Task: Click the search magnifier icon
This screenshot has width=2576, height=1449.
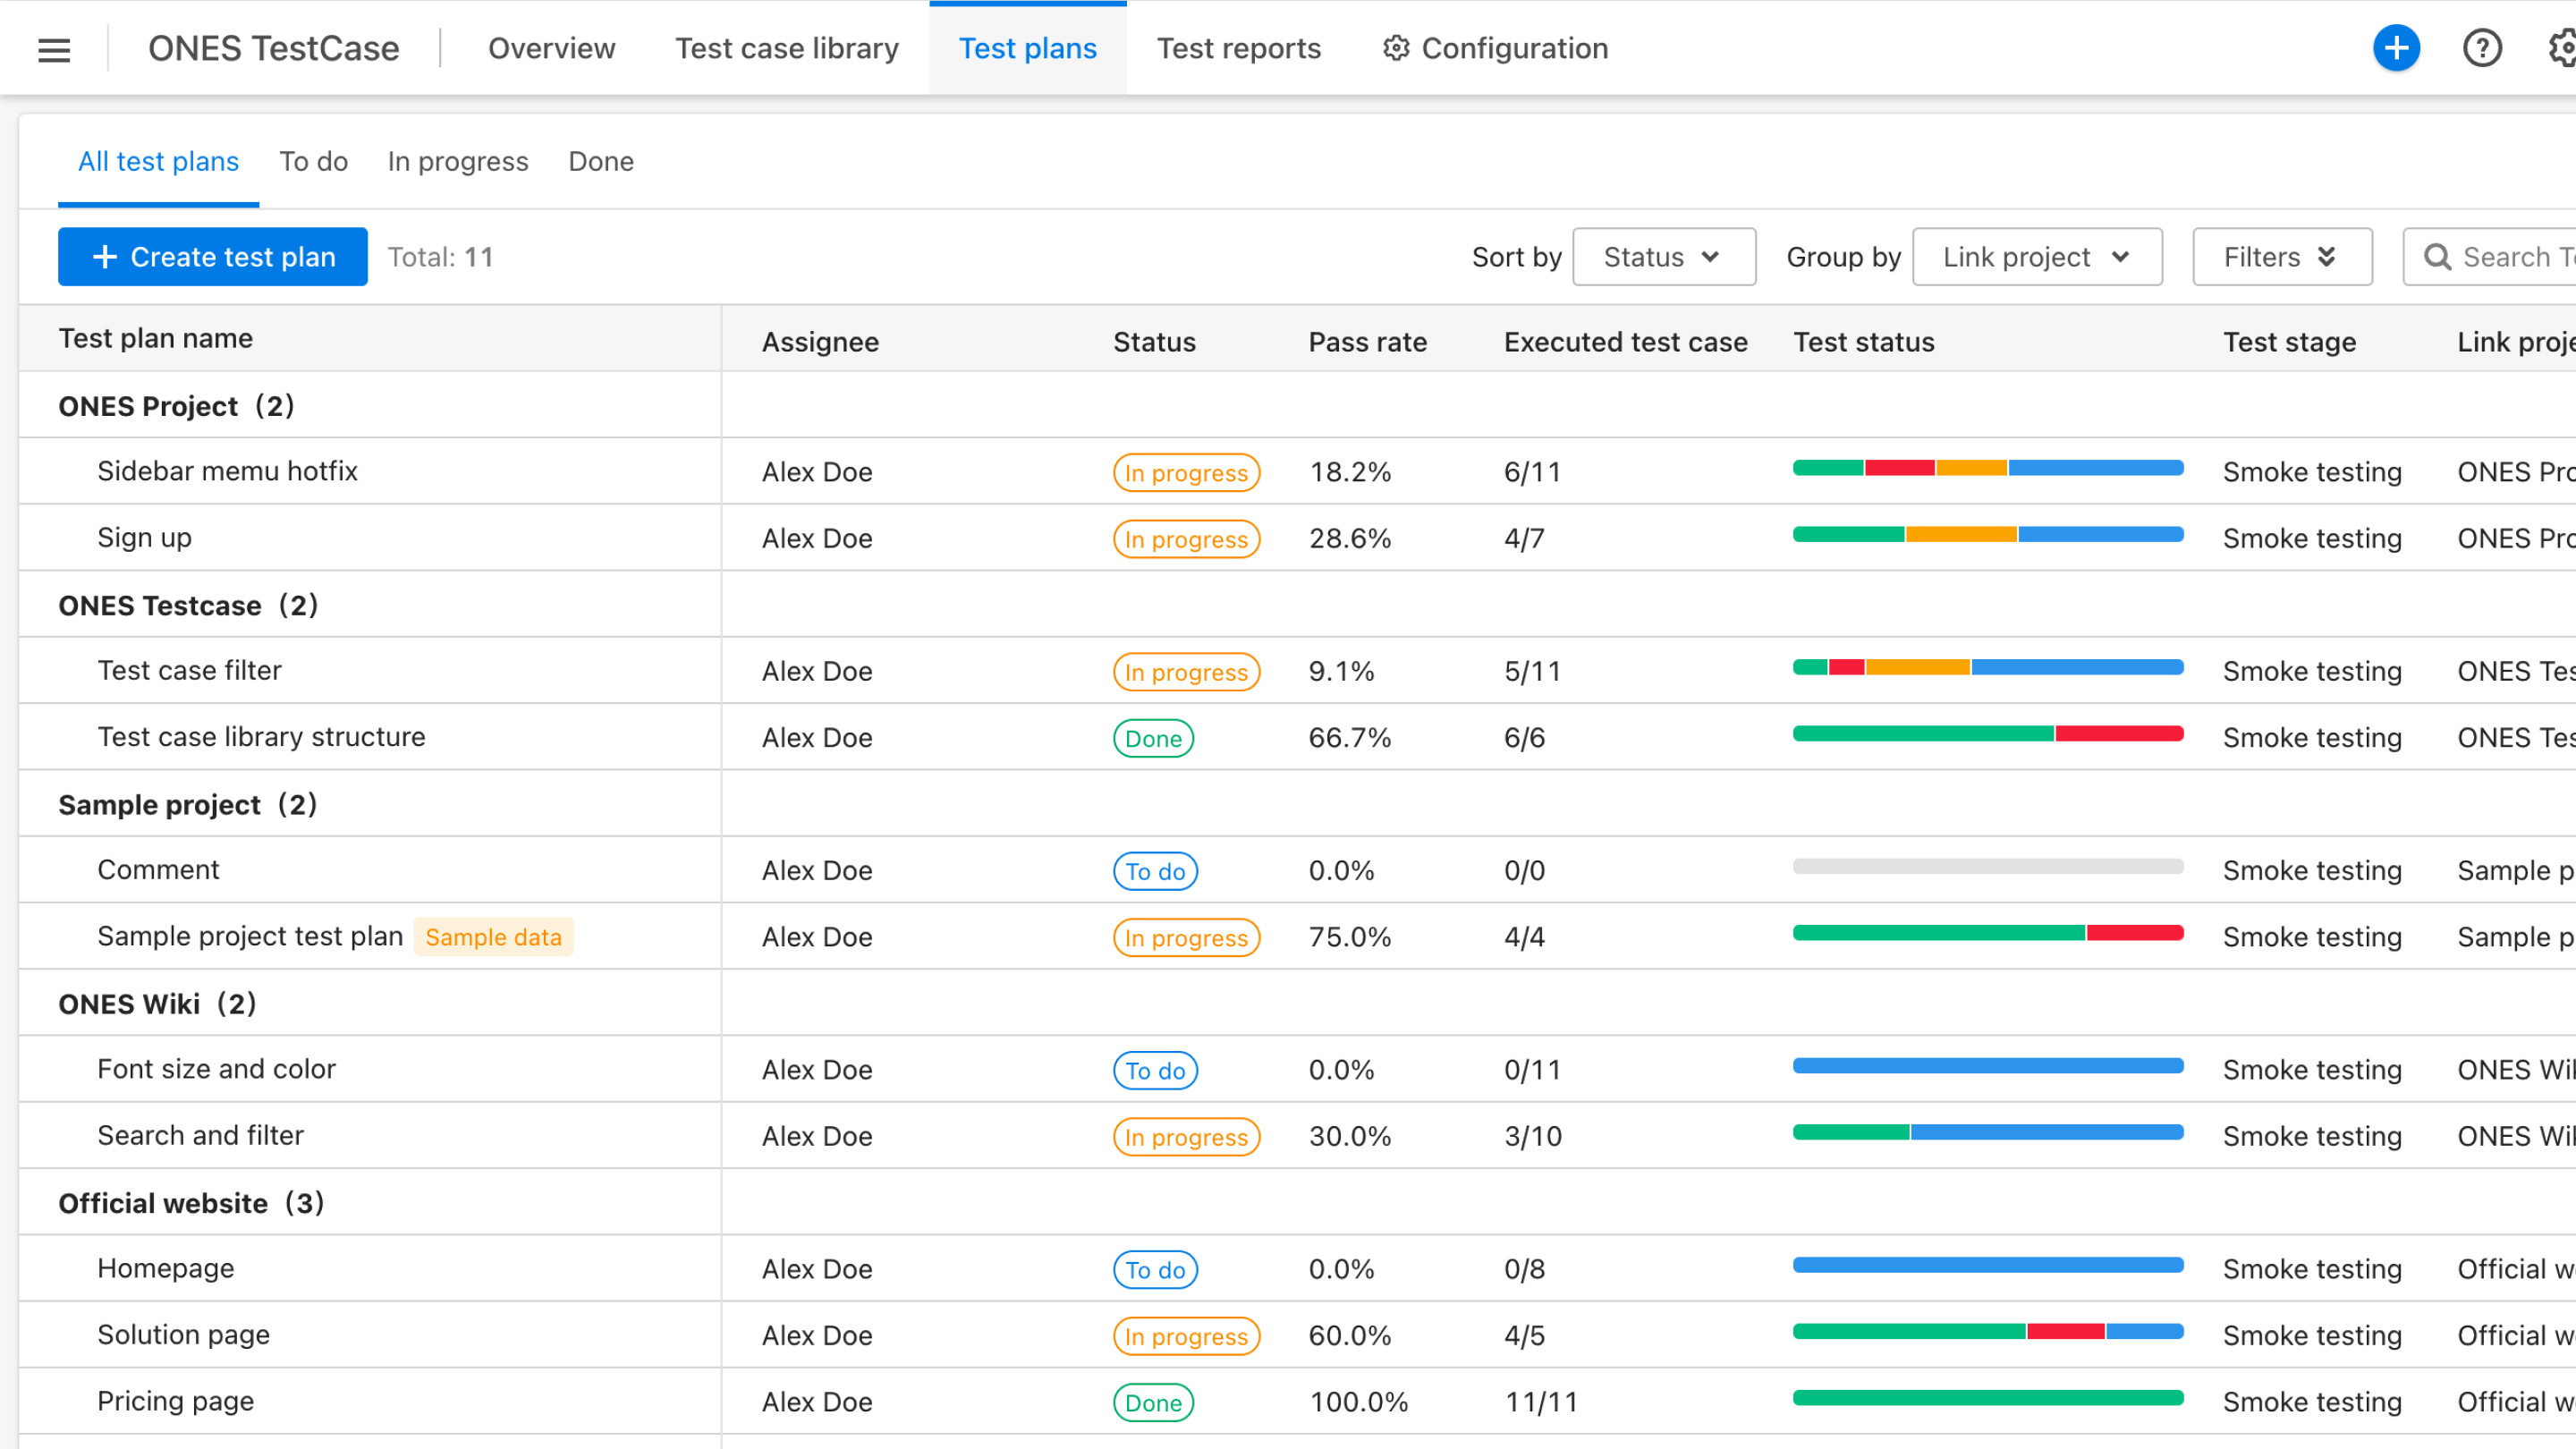Action: click(x=2438, y=257)
